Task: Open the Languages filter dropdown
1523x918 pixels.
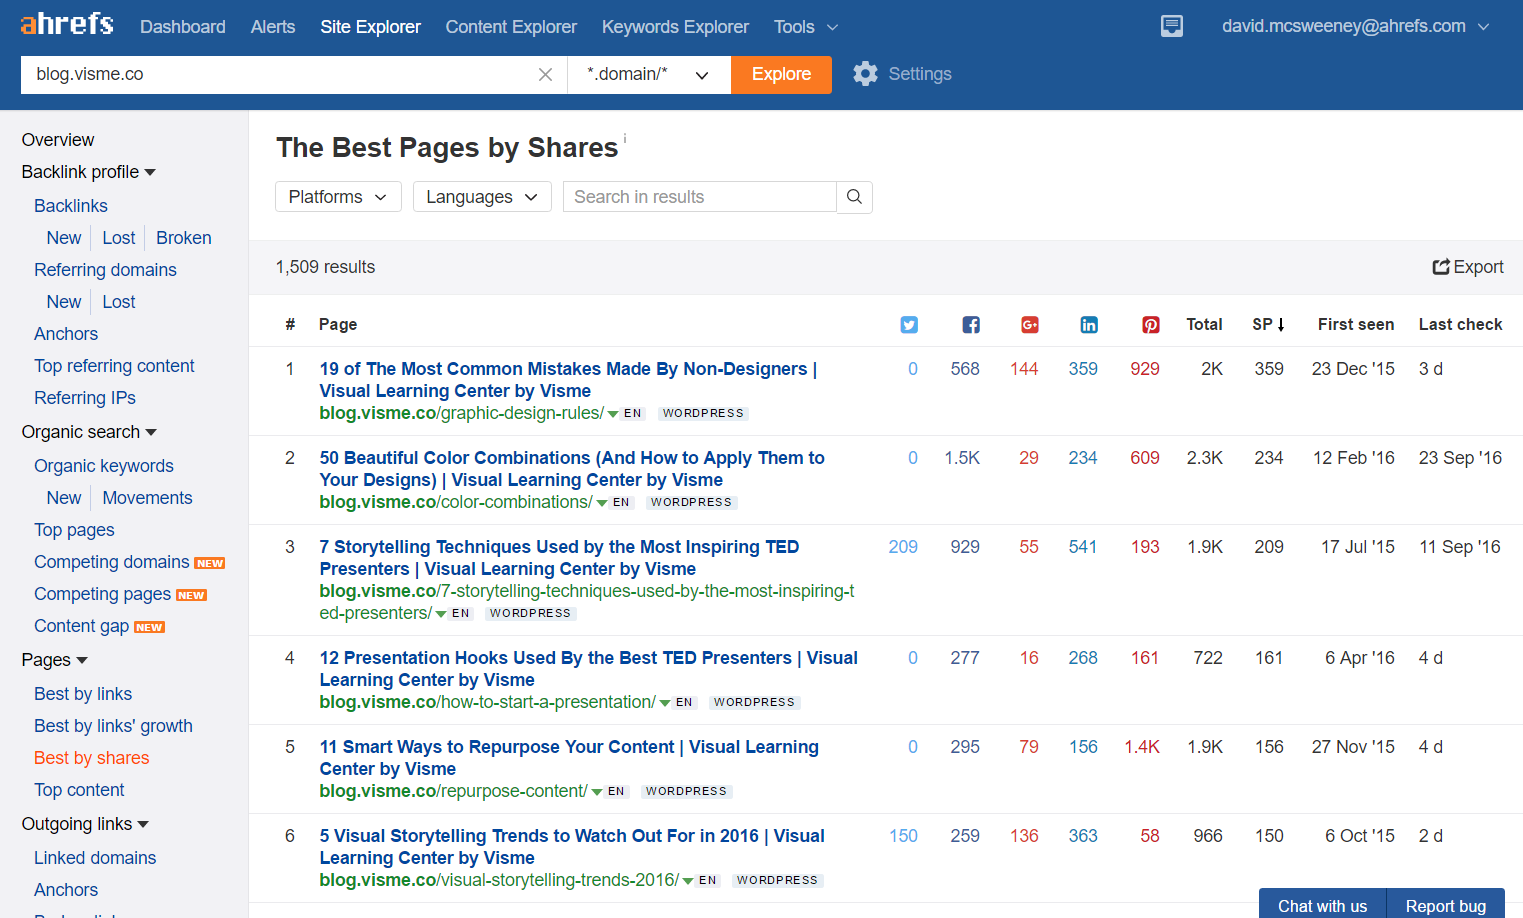Action: pyautogui.click(x=482, y=197)
